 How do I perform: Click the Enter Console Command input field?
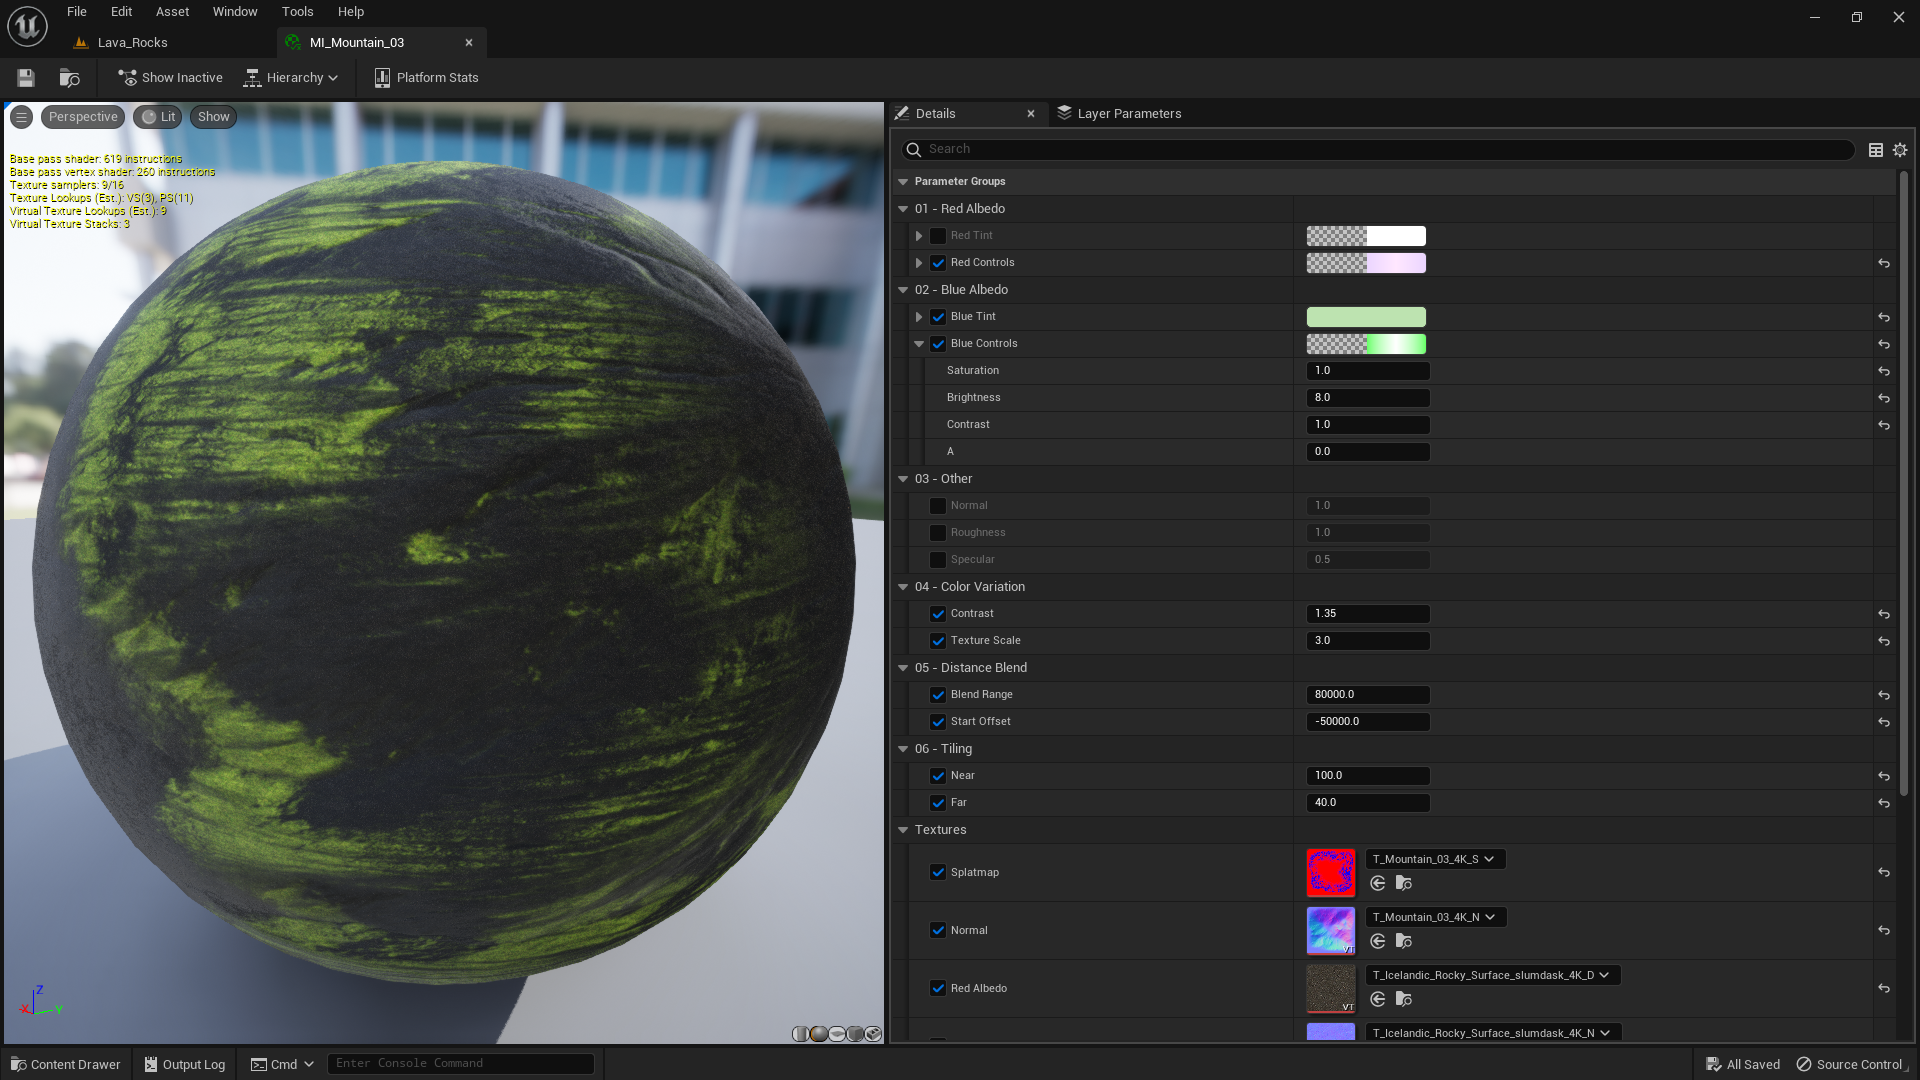pyautogui.click(x=460, y=1063)
